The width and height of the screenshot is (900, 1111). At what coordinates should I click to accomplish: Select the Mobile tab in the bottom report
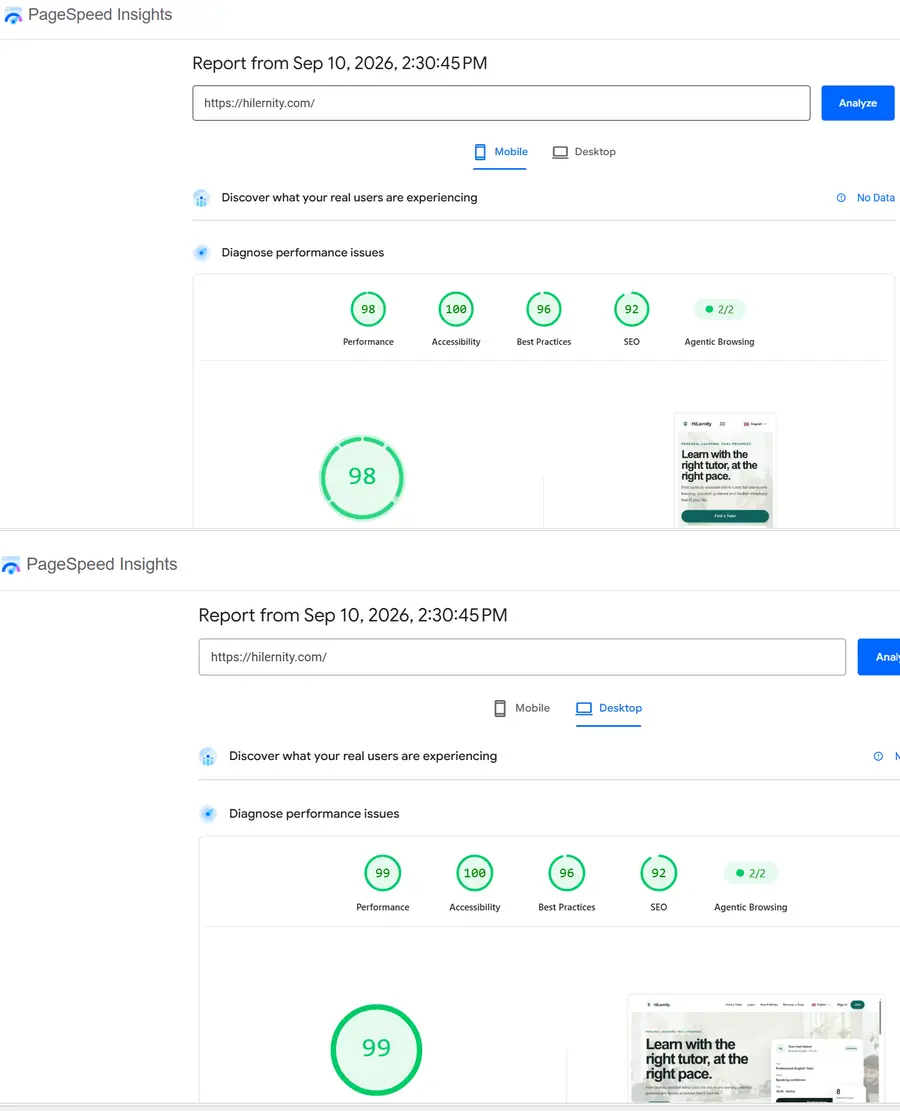(x=522, y=708)
